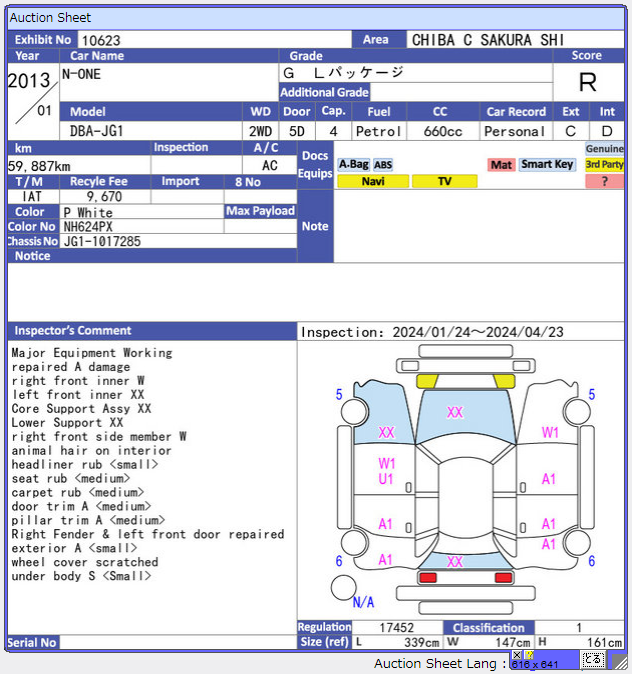Click the comment 'Core Support Assy XX'
The width and height of the screenshot is (632, 674).
click(x=81, y=408)
